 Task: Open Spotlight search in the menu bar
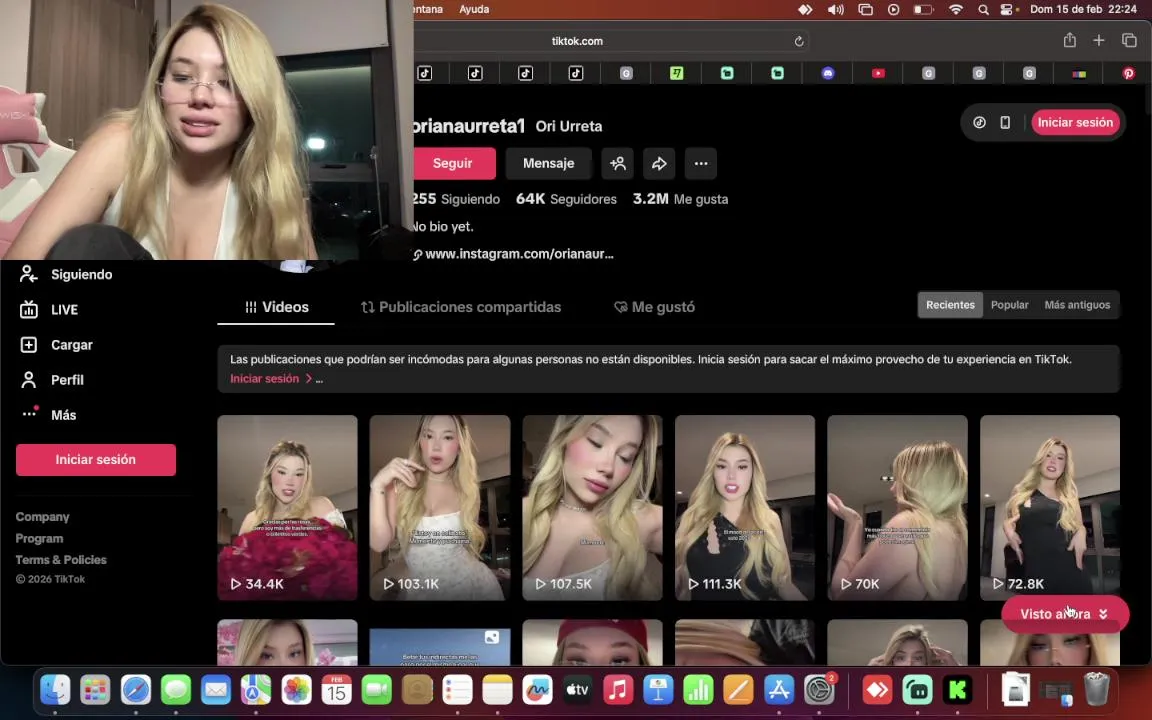(983, 10)
